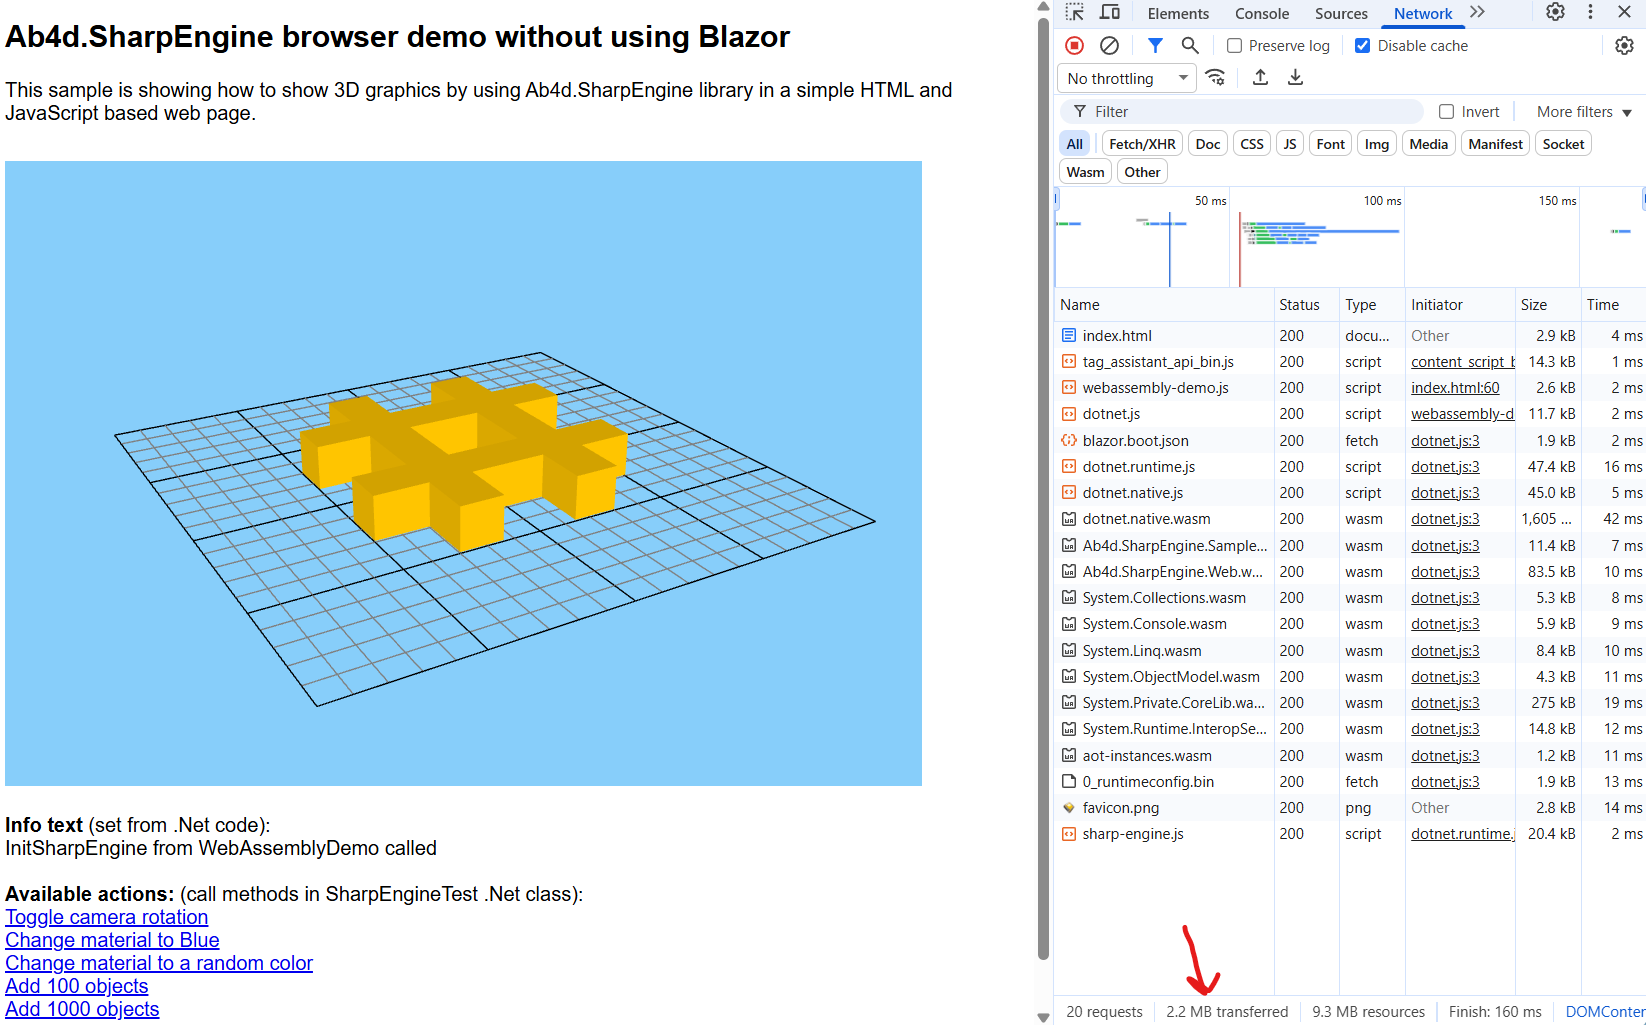Clear the network log
Viewport: 1646px width, 1025px height.
click(x=1109, y=46)
